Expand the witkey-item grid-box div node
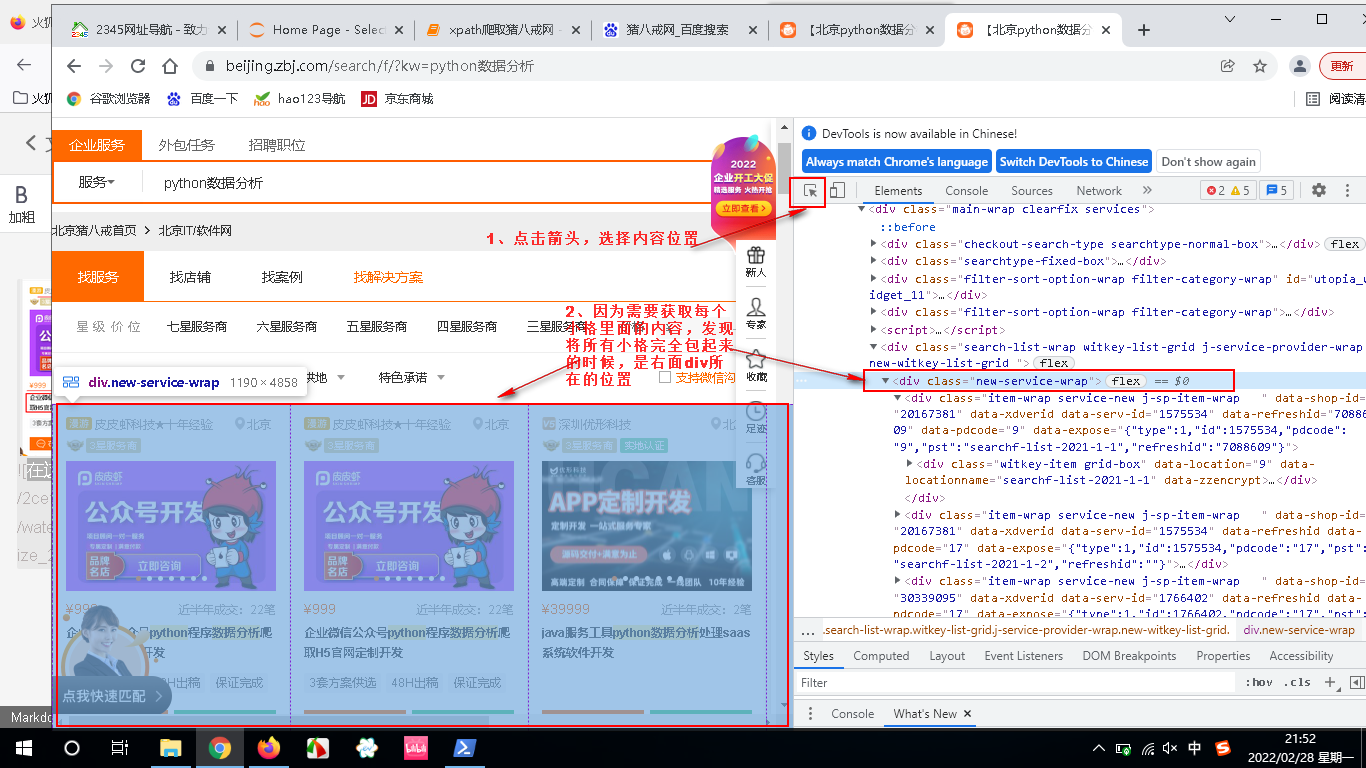This screenshot has width=1366, height=768. coord(909,464)
